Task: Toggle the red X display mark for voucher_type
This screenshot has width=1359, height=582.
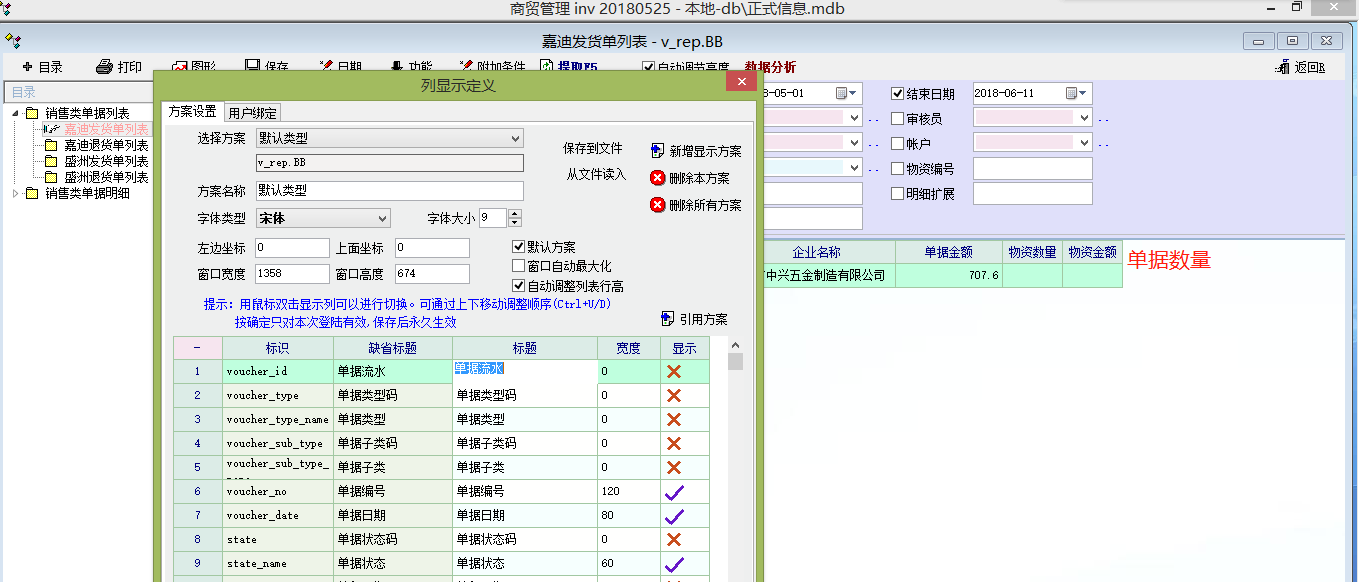Action: click(674, 395)
